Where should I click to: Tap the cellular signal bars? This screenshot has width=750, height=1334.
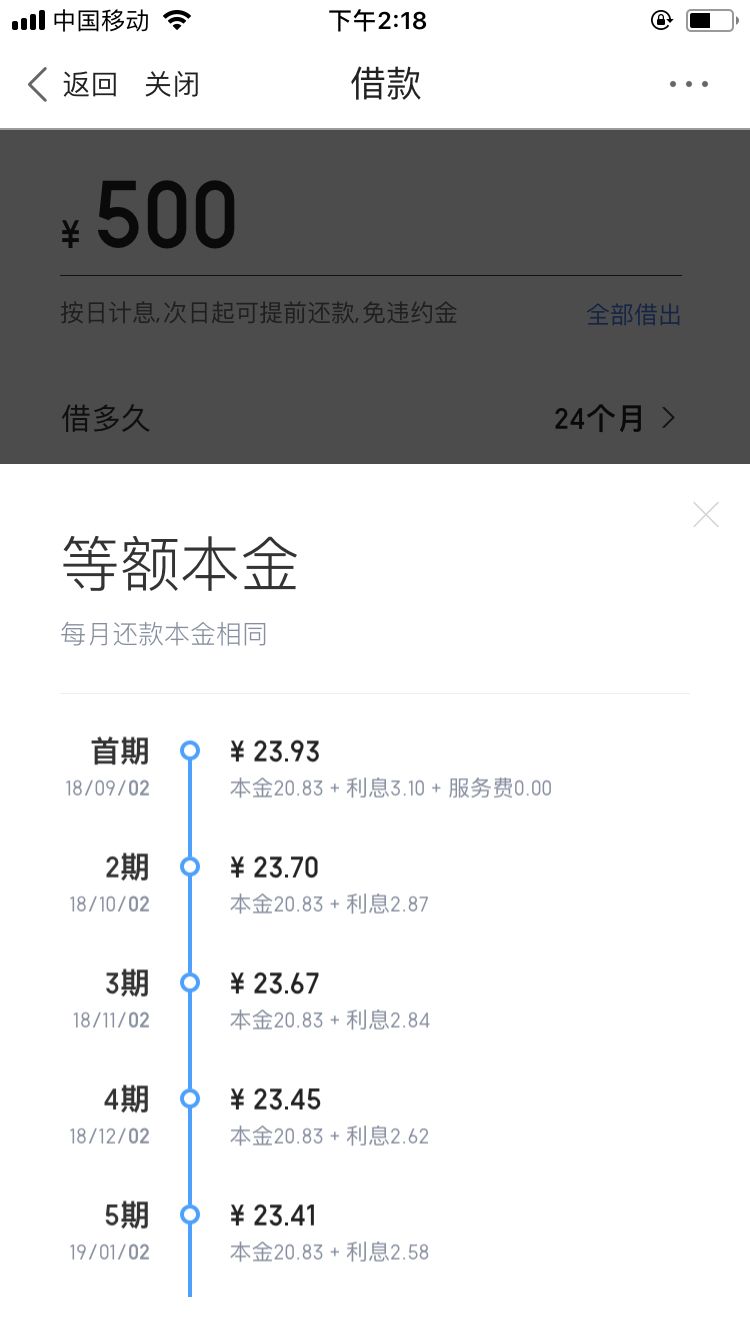click(x=28, y=20)
